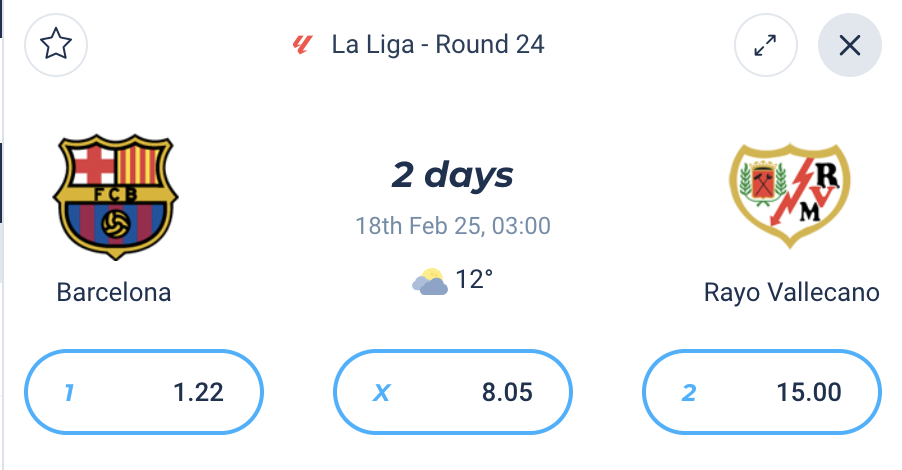Pick the draw odds 8.05
Viewport: 902px width, 470px height.
click(452, 393)
